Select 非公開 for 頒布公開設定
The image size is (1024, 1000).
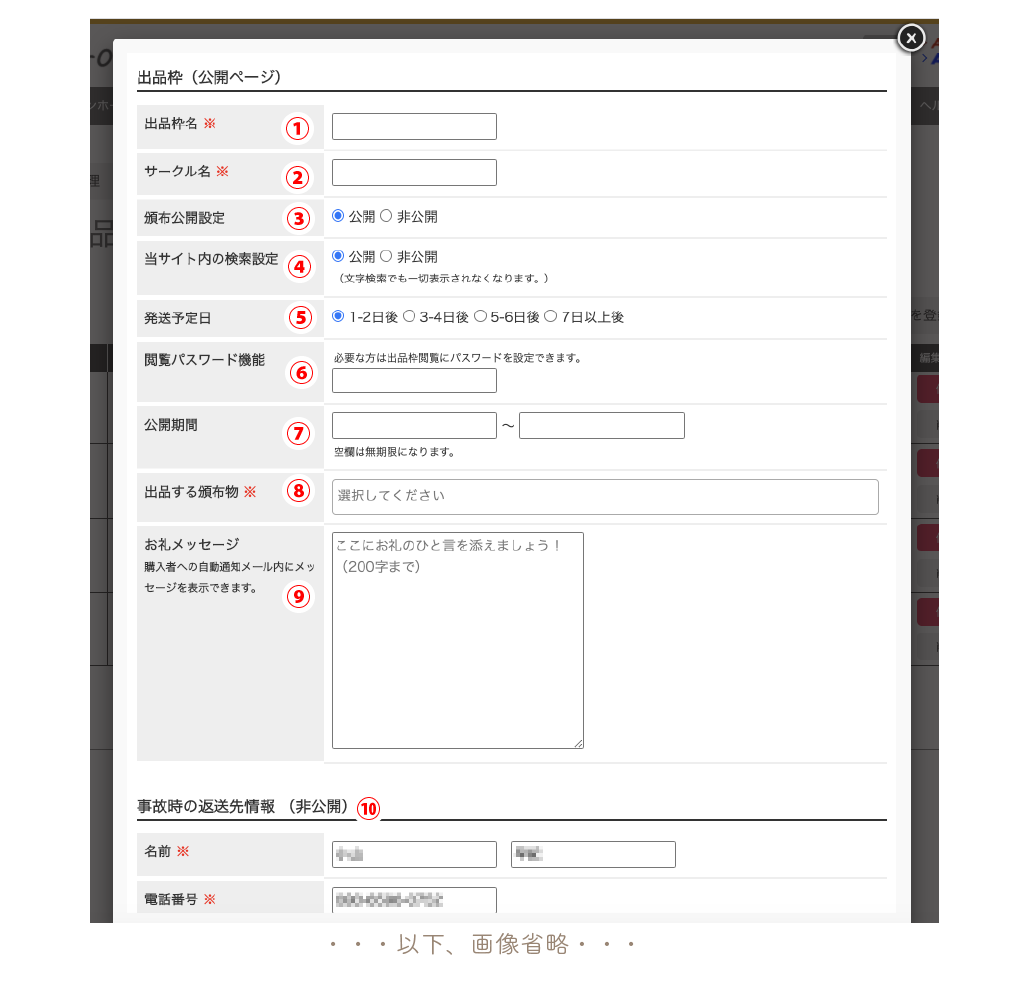[x=386, y=216]
